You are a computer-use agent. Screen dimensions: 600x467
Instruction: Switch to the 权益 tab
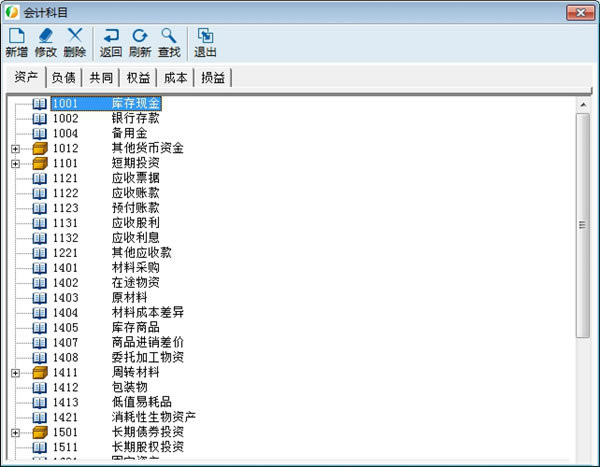click(137, 78)
